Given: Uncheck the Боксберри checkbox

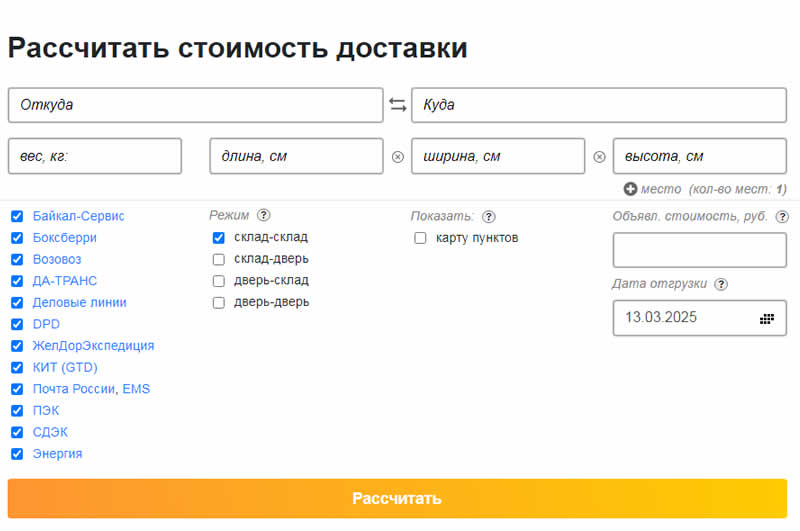Looking at the screenshot, I should [x=17, y=238].
